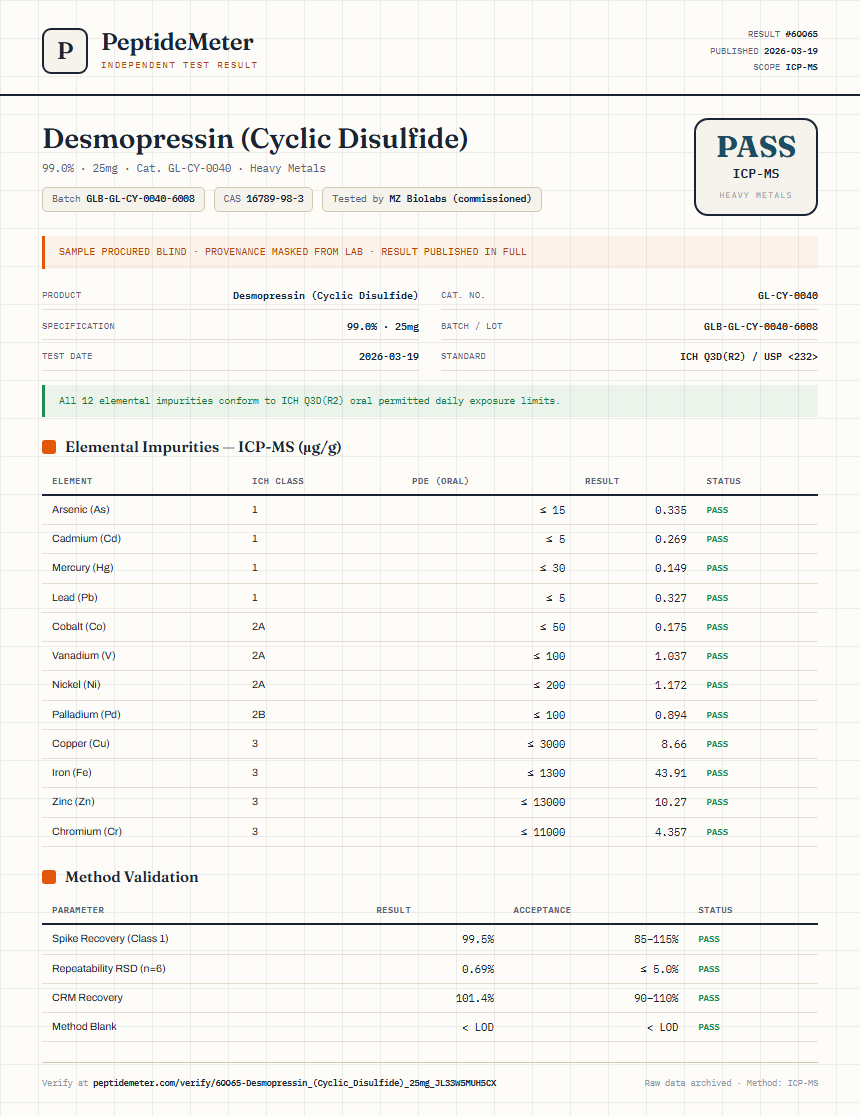Click the Cat. No. value GL-CY-0040
The height and width of the screenshot is (1116, 860).
click(788, 295)
